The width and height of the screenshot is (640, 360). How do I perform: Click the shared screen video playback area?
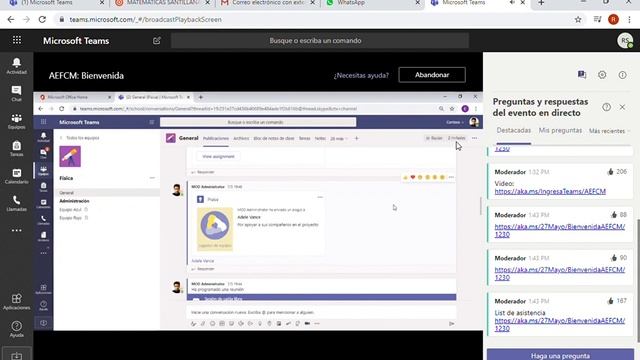(258, 211)
